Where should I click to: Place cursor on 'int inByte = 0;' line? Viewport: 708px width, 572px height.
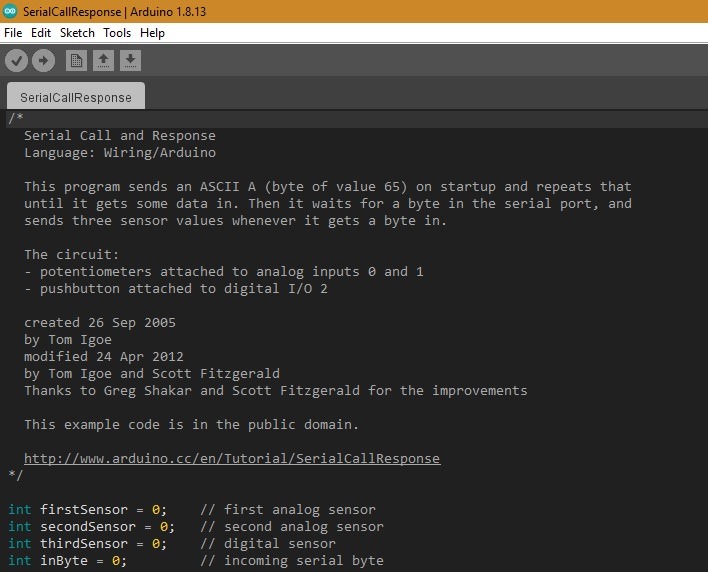click(68, 561)
